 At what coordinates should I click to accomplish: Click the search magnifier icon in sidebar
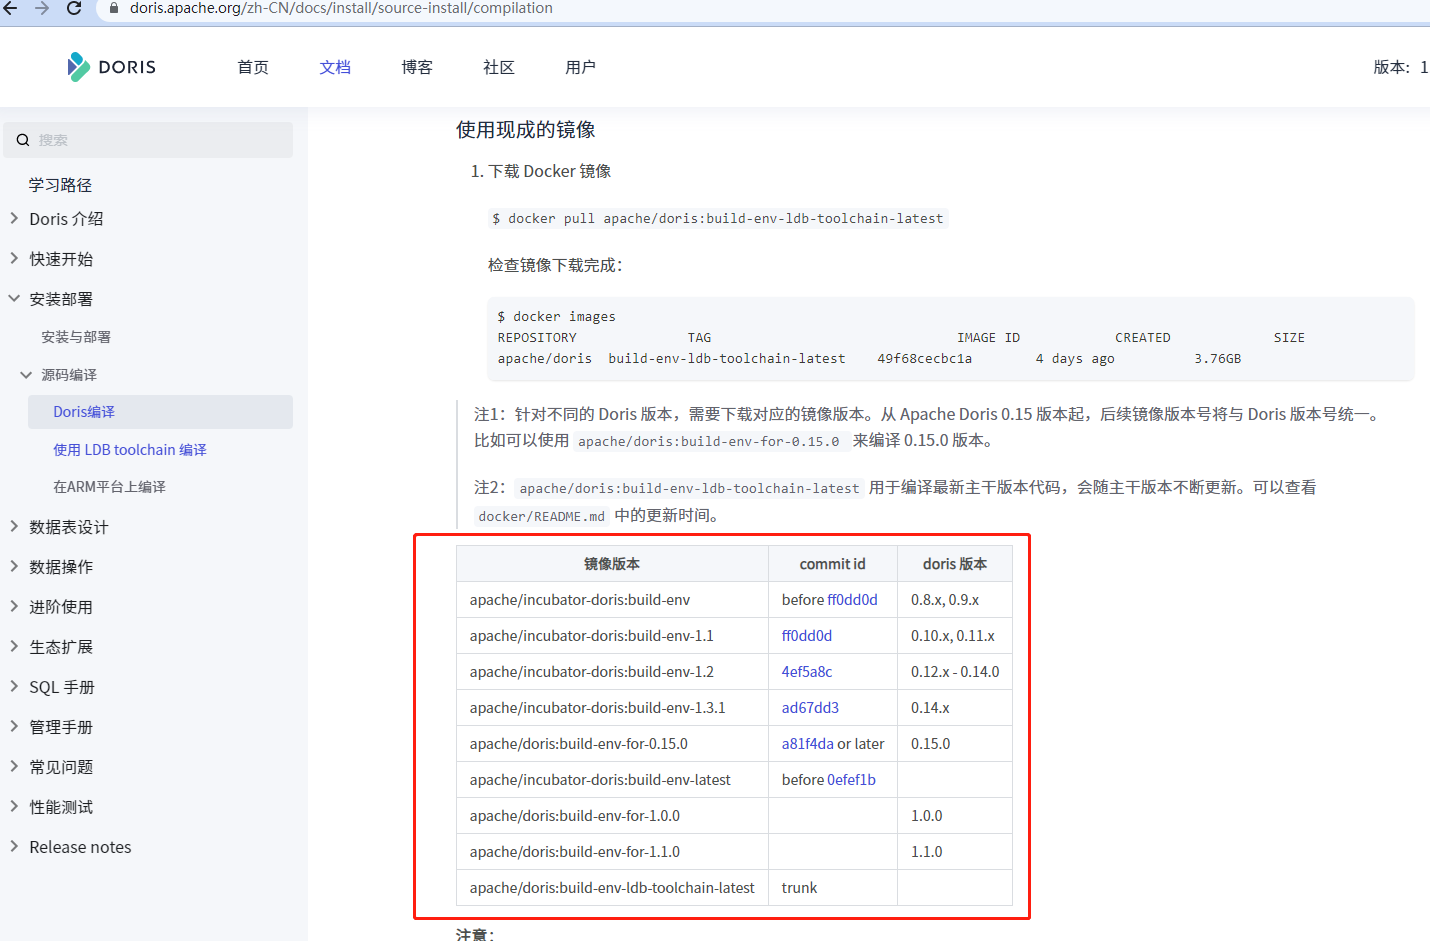[x=22, y=140]
